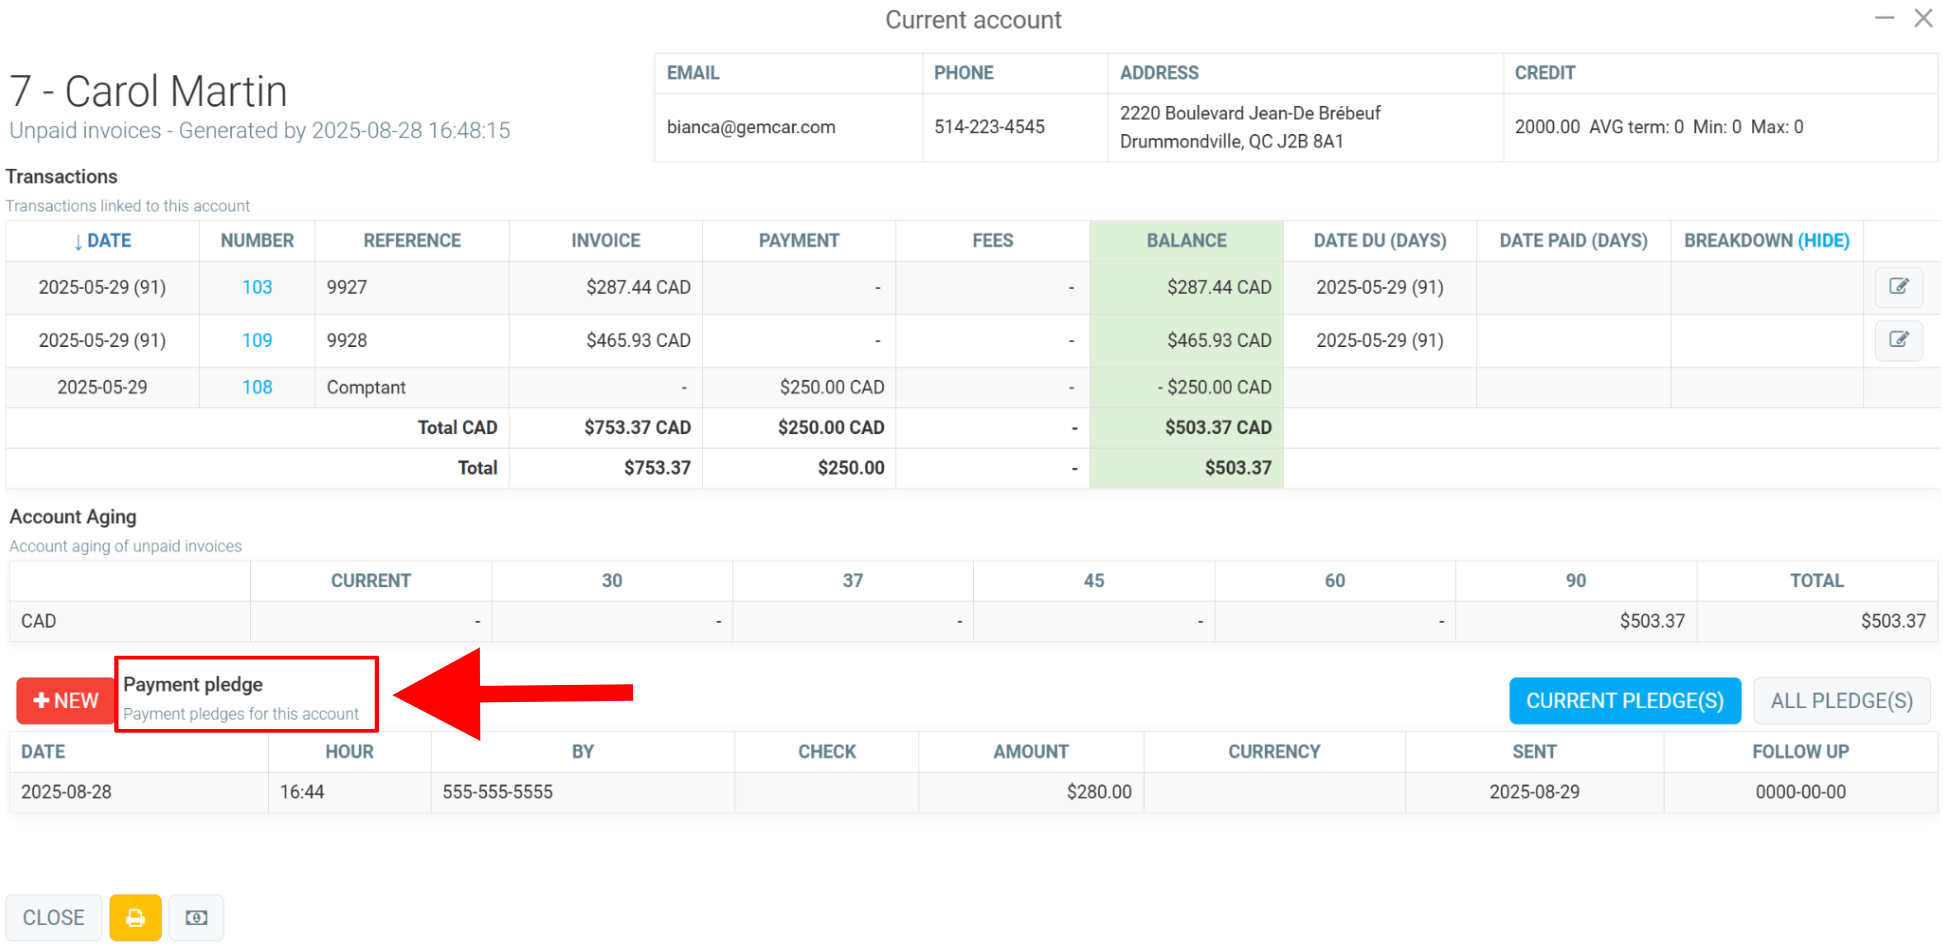Screen dimensions: 1943x948
Task: Switch to the CURRENT PLEDGE(S) tab
Action: click(1624, 700)
